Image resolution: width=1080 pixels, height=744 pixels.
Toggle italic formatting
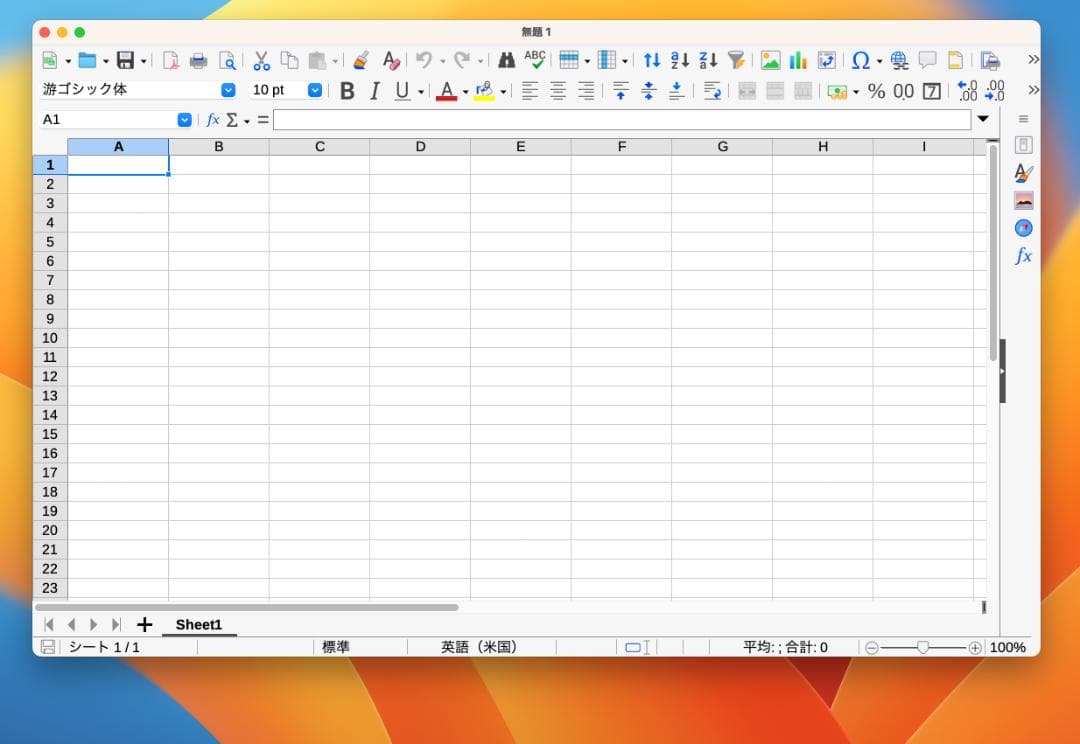pyautogui.click(x=375, y=91)
